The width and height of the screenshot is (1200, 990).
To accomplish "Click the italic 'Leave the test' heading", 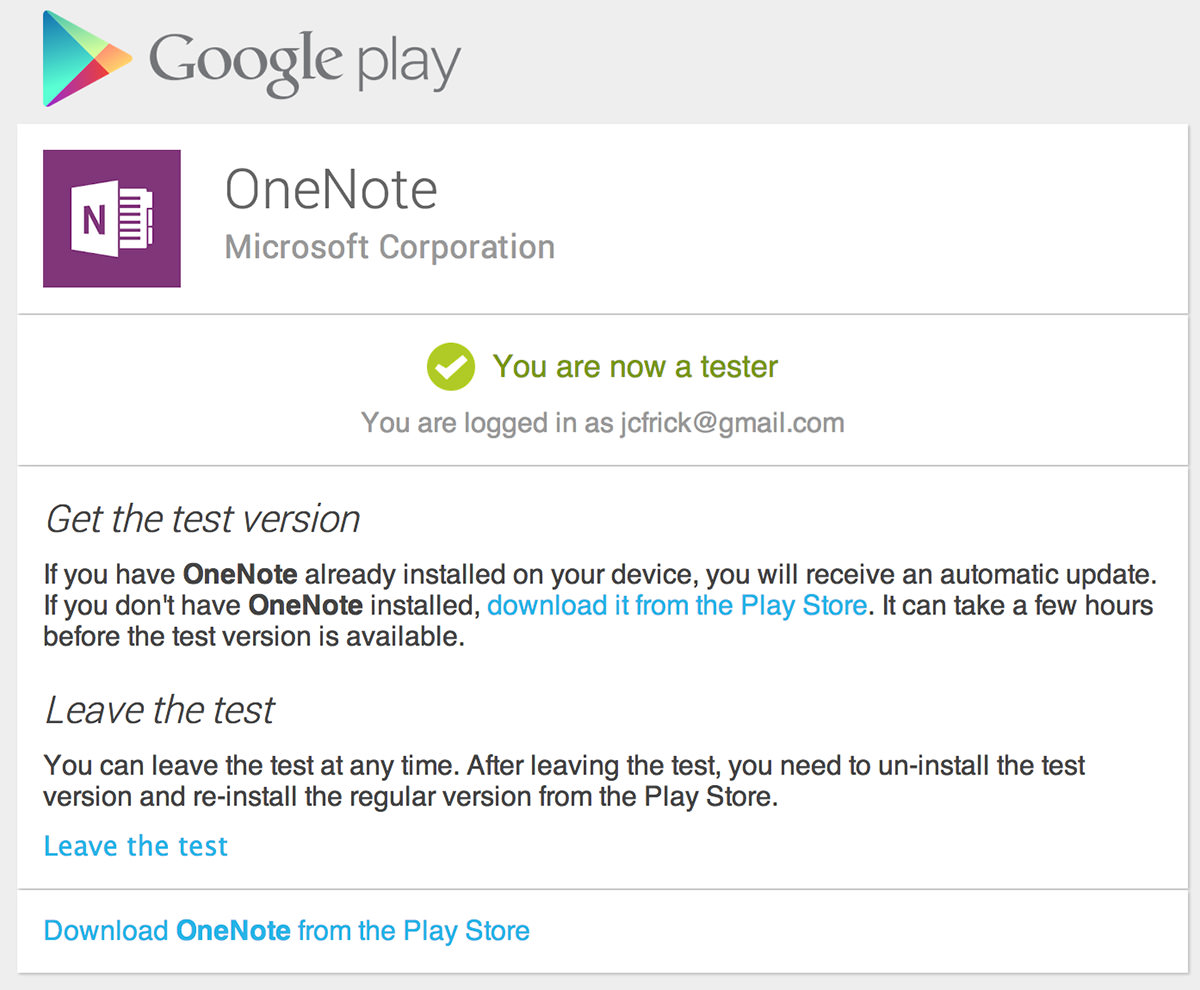I will [x=159, y=710].
